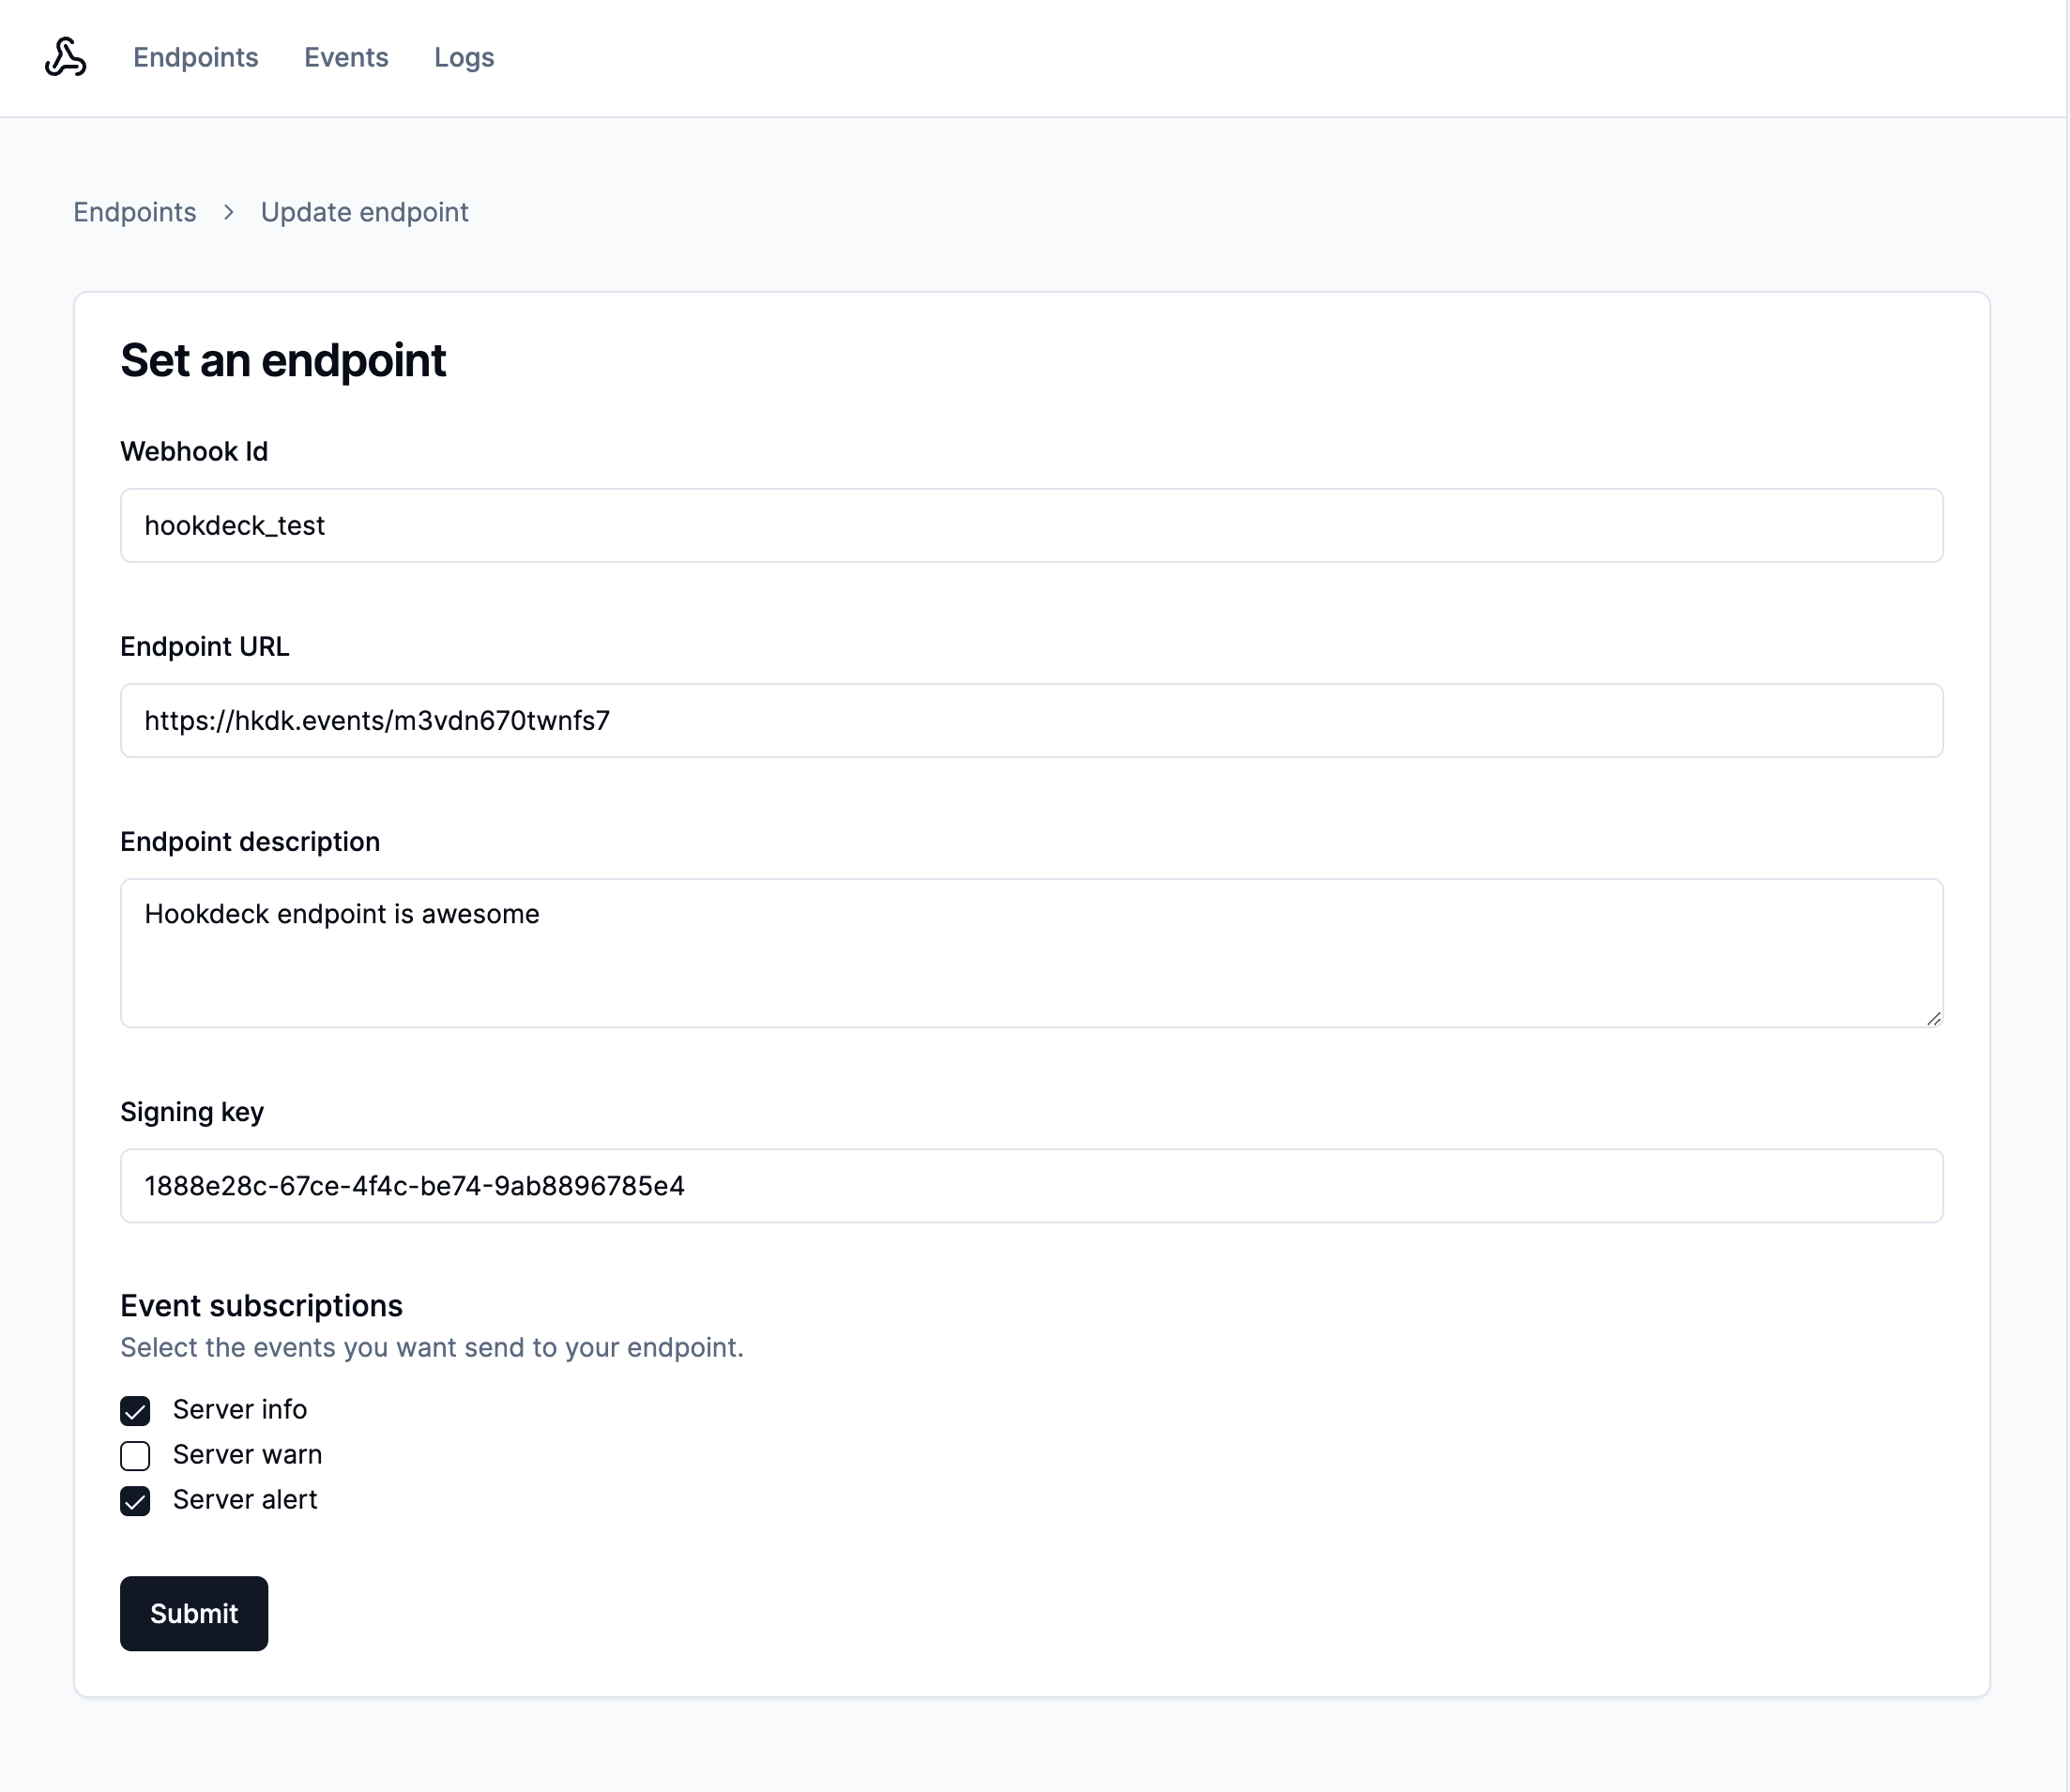This screenshot has width=2070, height=1792.
Task: Click the textarea resize handle
Action: [x=1934, y=1019]
